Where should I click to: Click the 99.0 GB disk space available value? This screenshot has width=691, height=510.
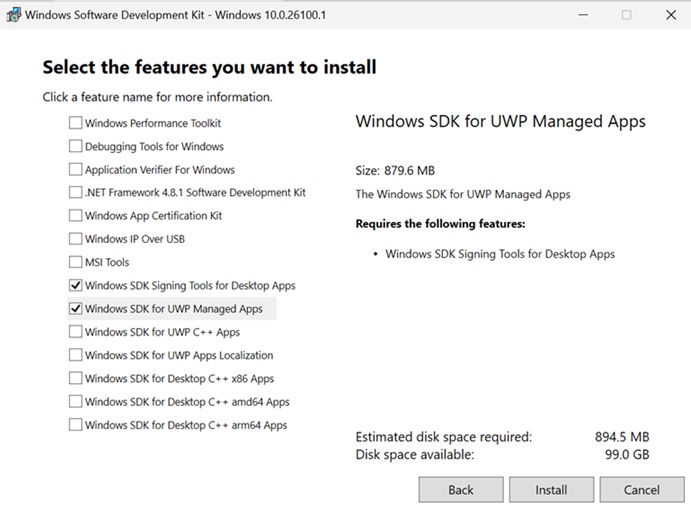[x=627, y=454]
